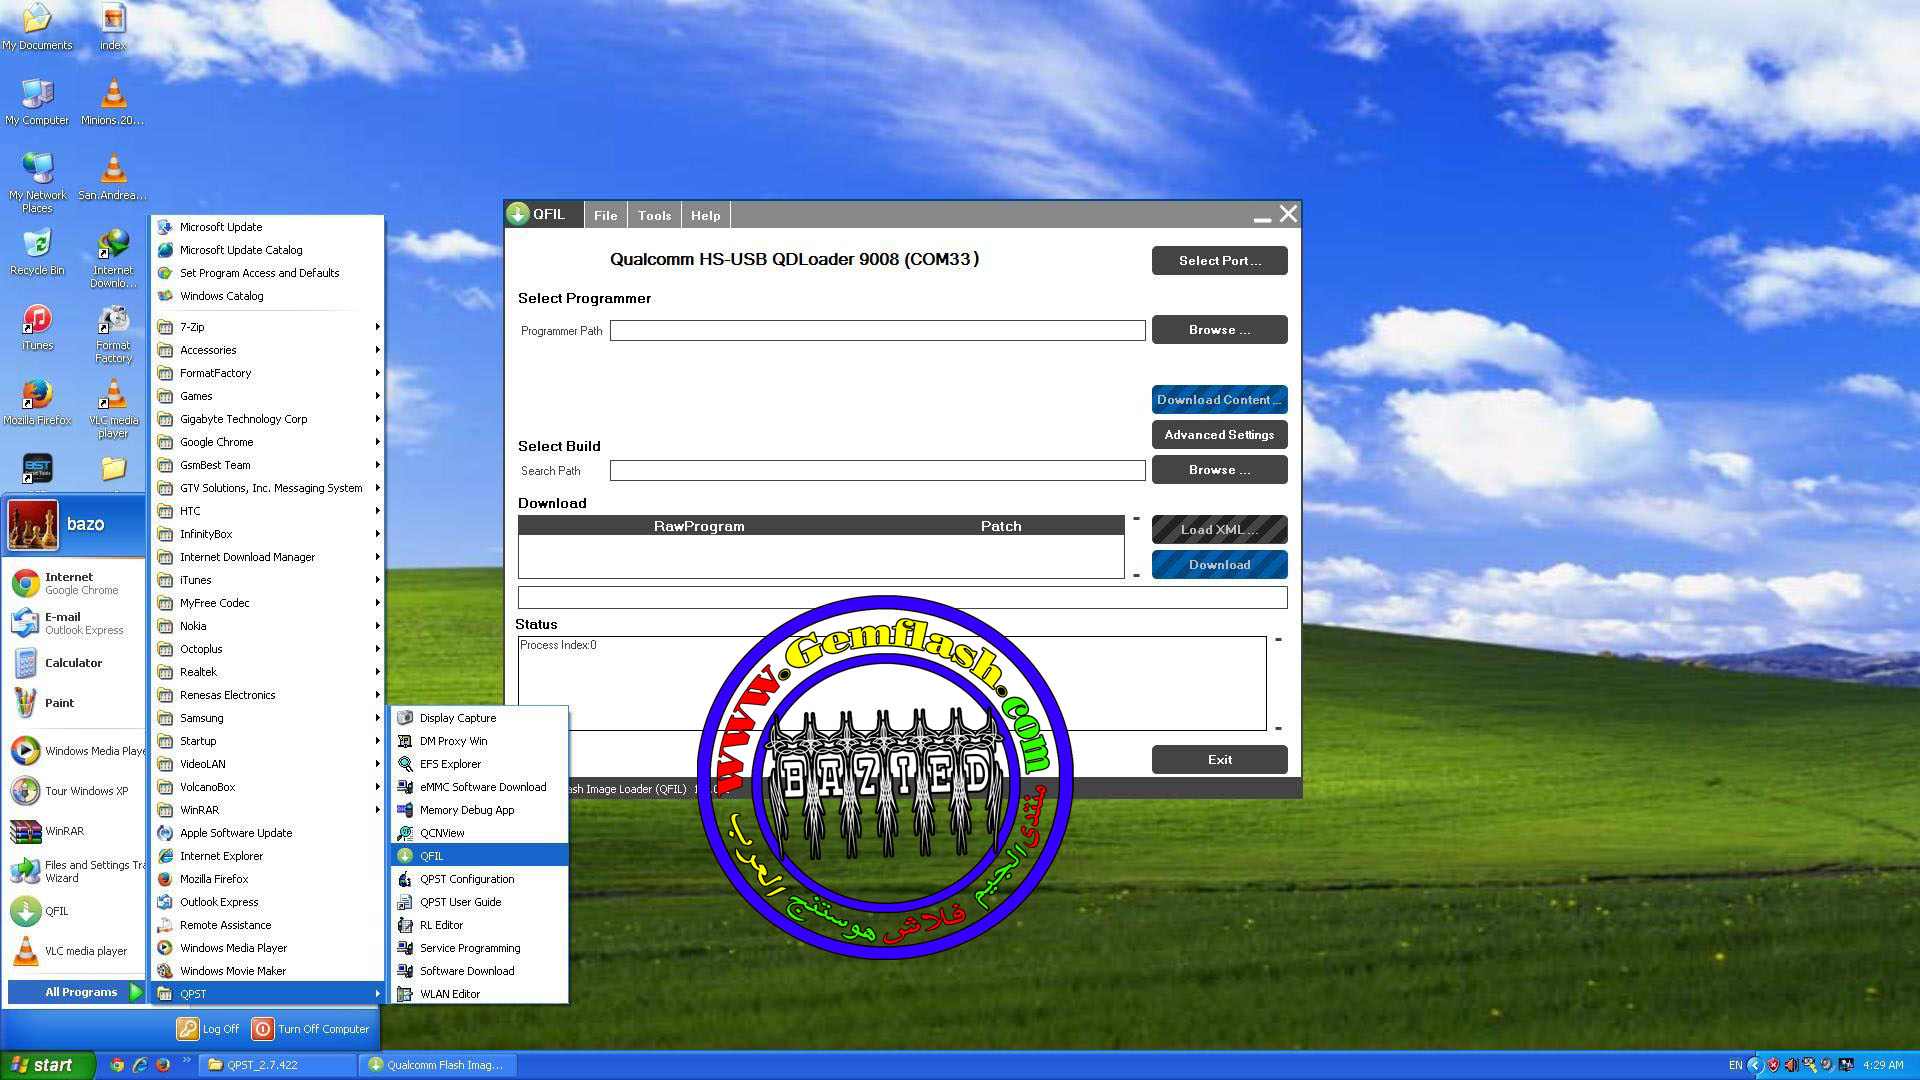Open QCNView from the submenu
The height and width of the screenshot is (1080, 1920).
[x=479, y=833]
